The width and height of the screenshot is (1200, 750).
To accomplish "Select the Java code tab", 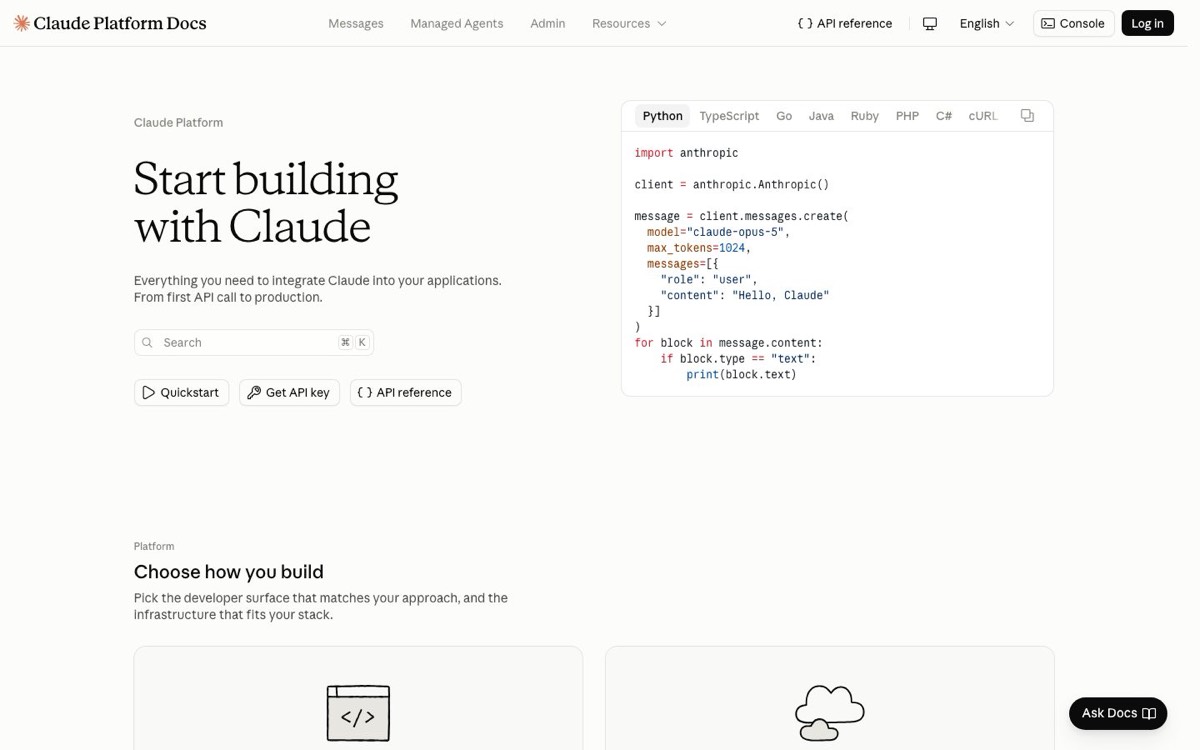I will tap(821, 116).
